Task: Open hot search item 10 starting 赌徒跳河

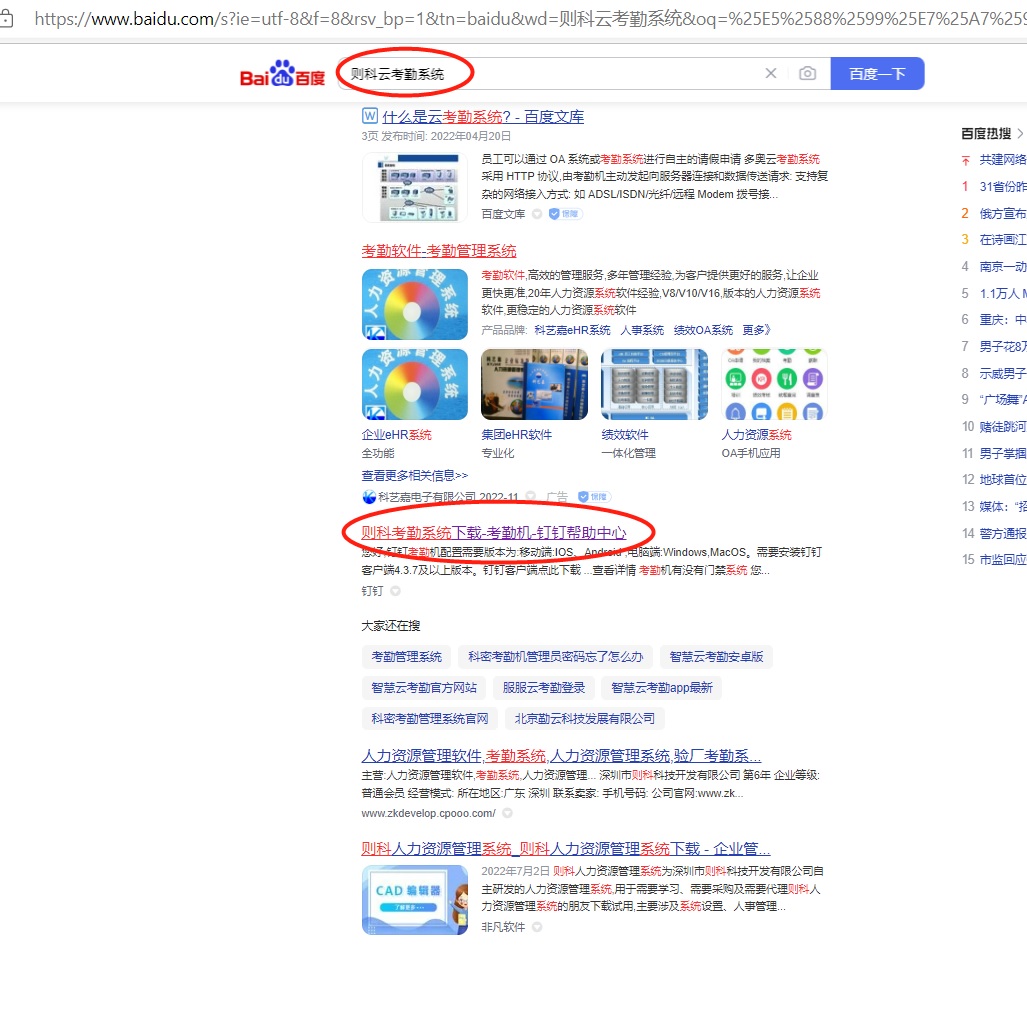Action: (x=1003, y=427)
